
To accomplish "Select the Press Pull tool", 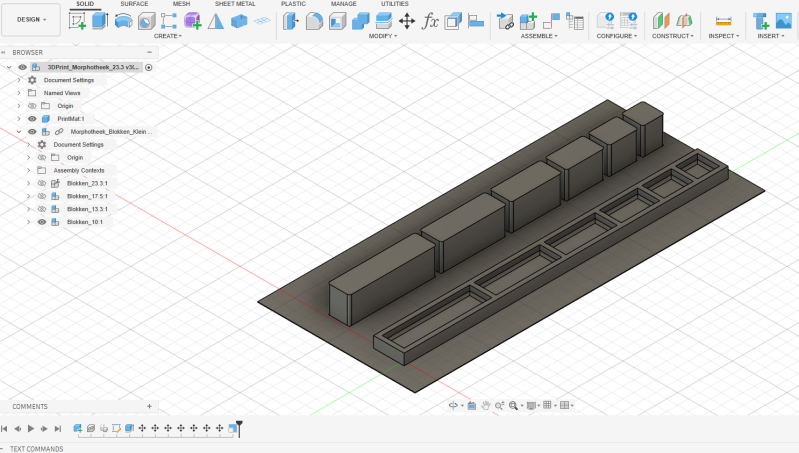I will (291, 21).
